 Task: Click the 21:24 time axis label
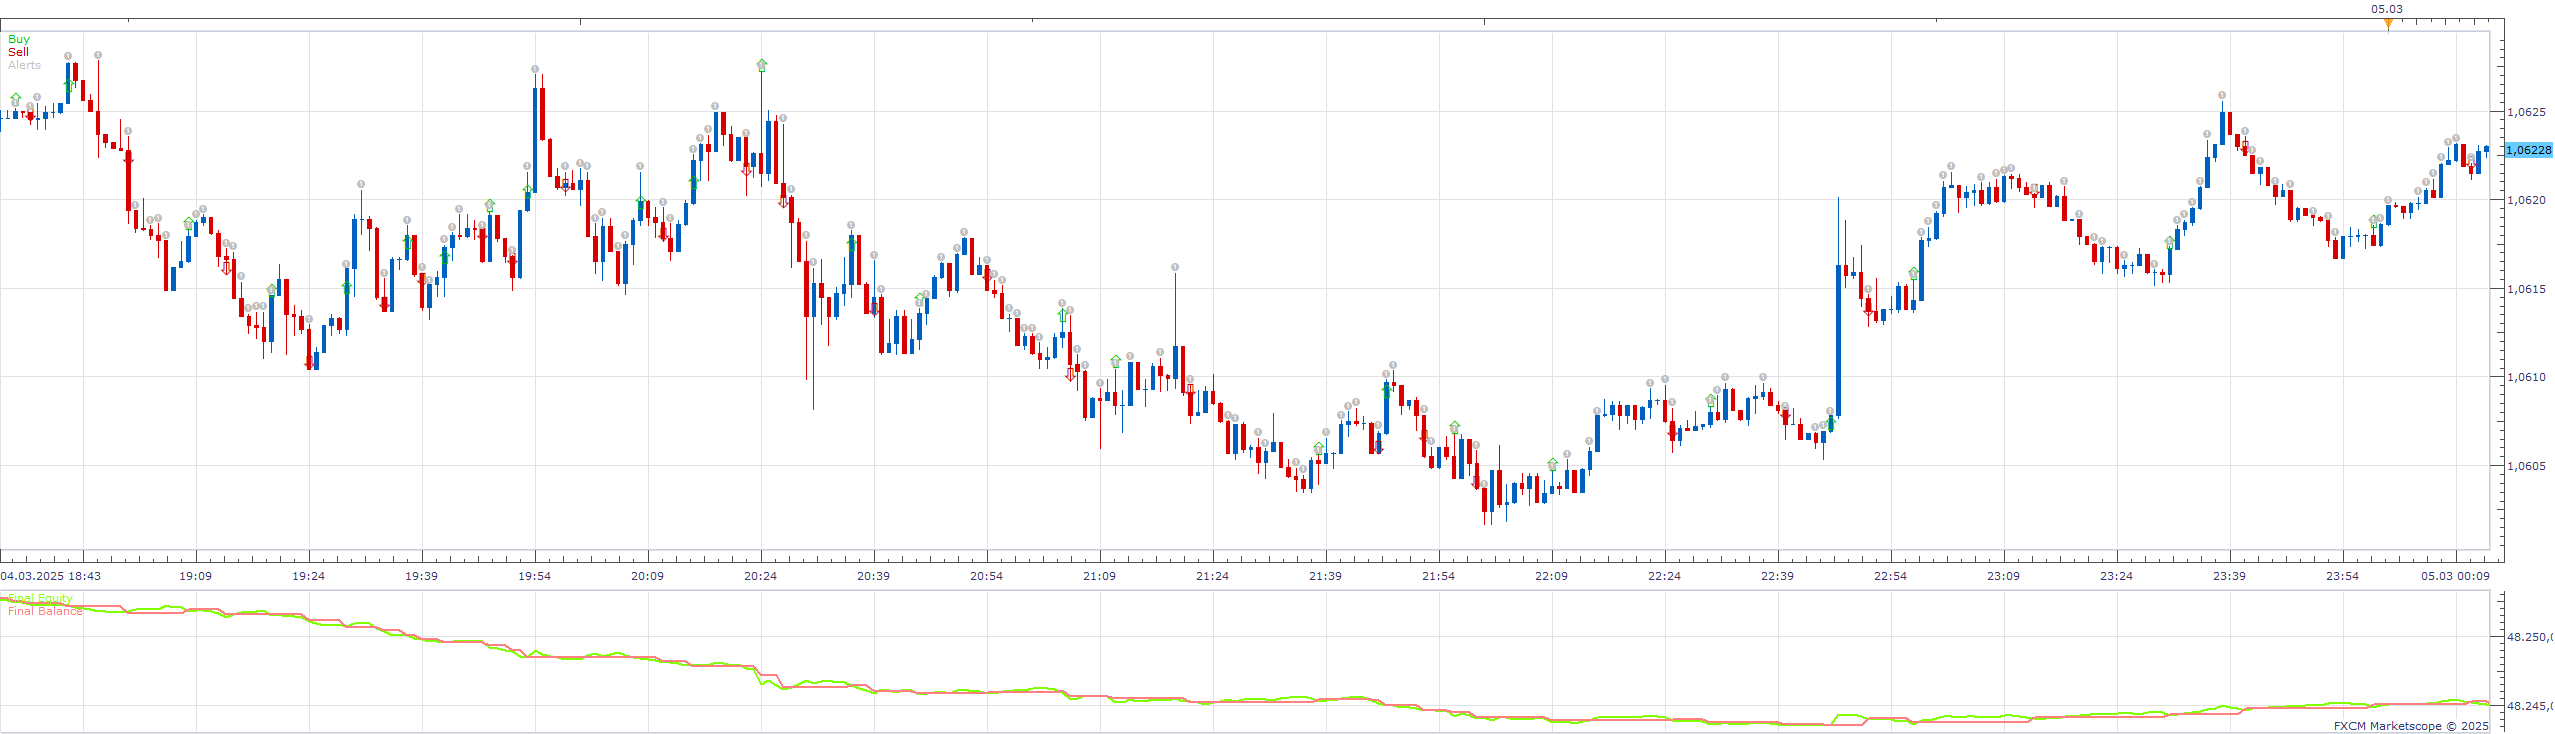tap(1212, 576)
